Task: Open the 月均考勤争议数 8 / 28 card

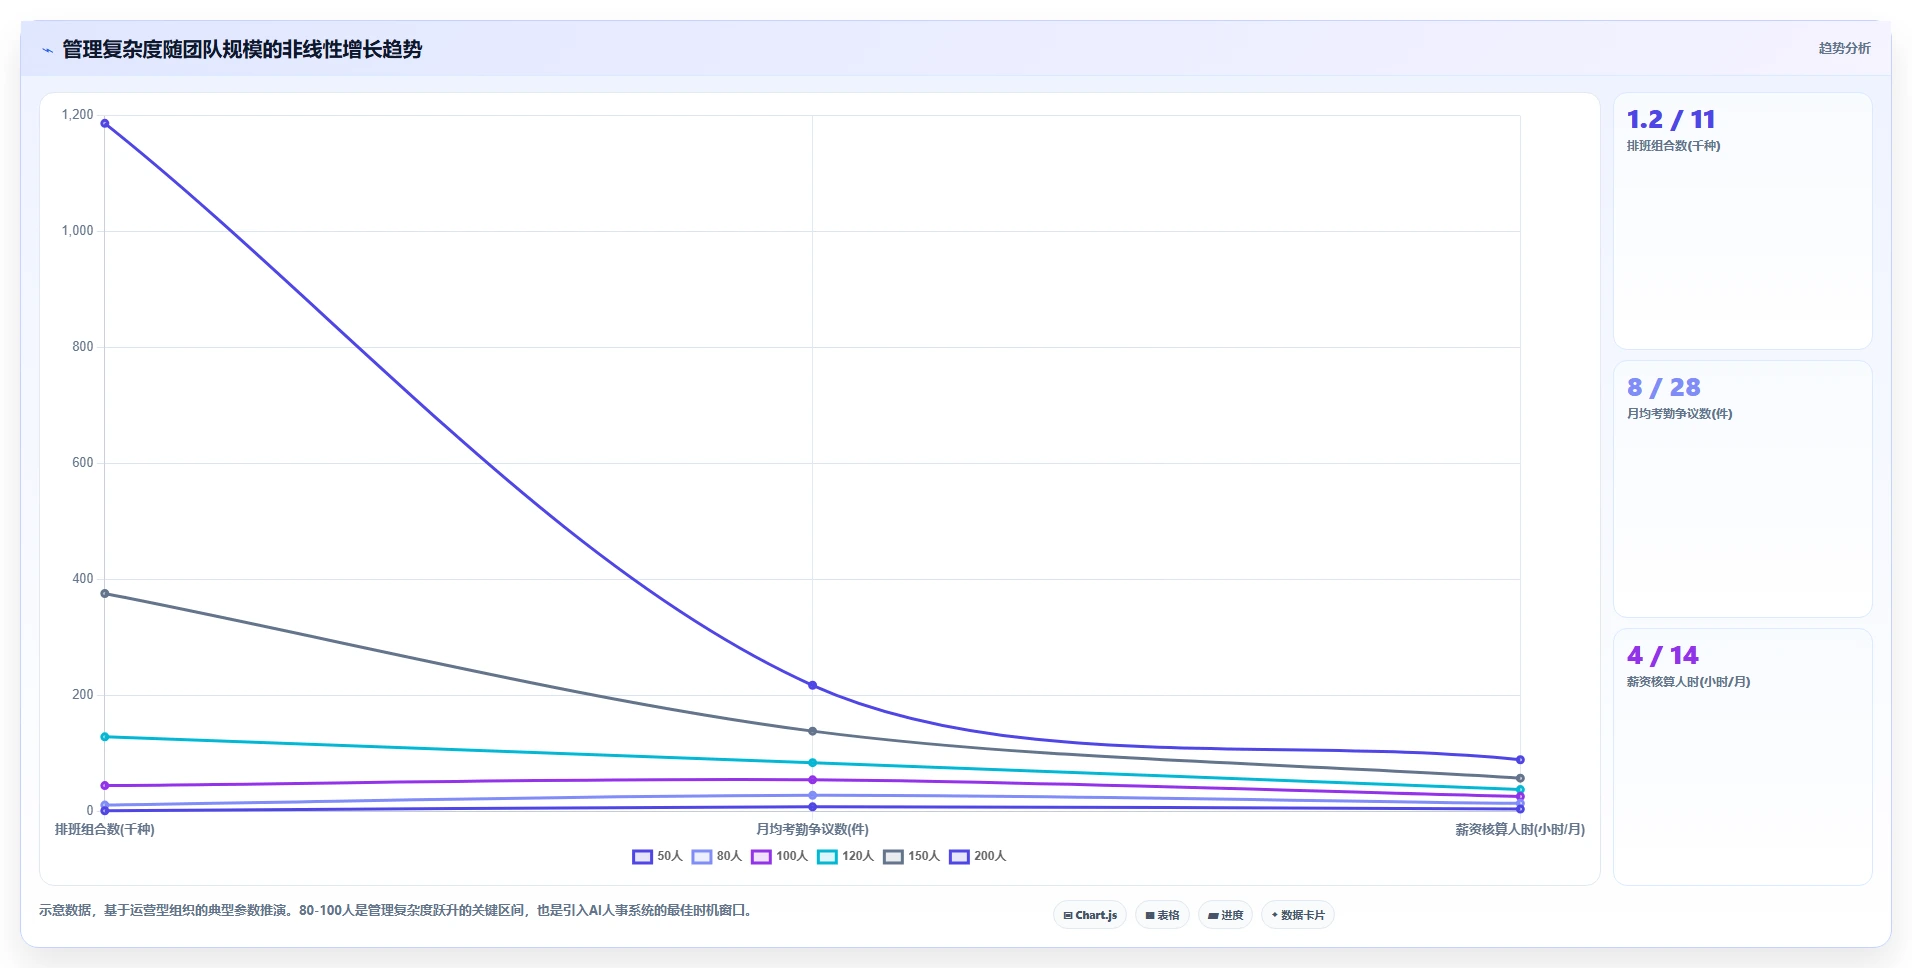Action: tap(1742, 489)
